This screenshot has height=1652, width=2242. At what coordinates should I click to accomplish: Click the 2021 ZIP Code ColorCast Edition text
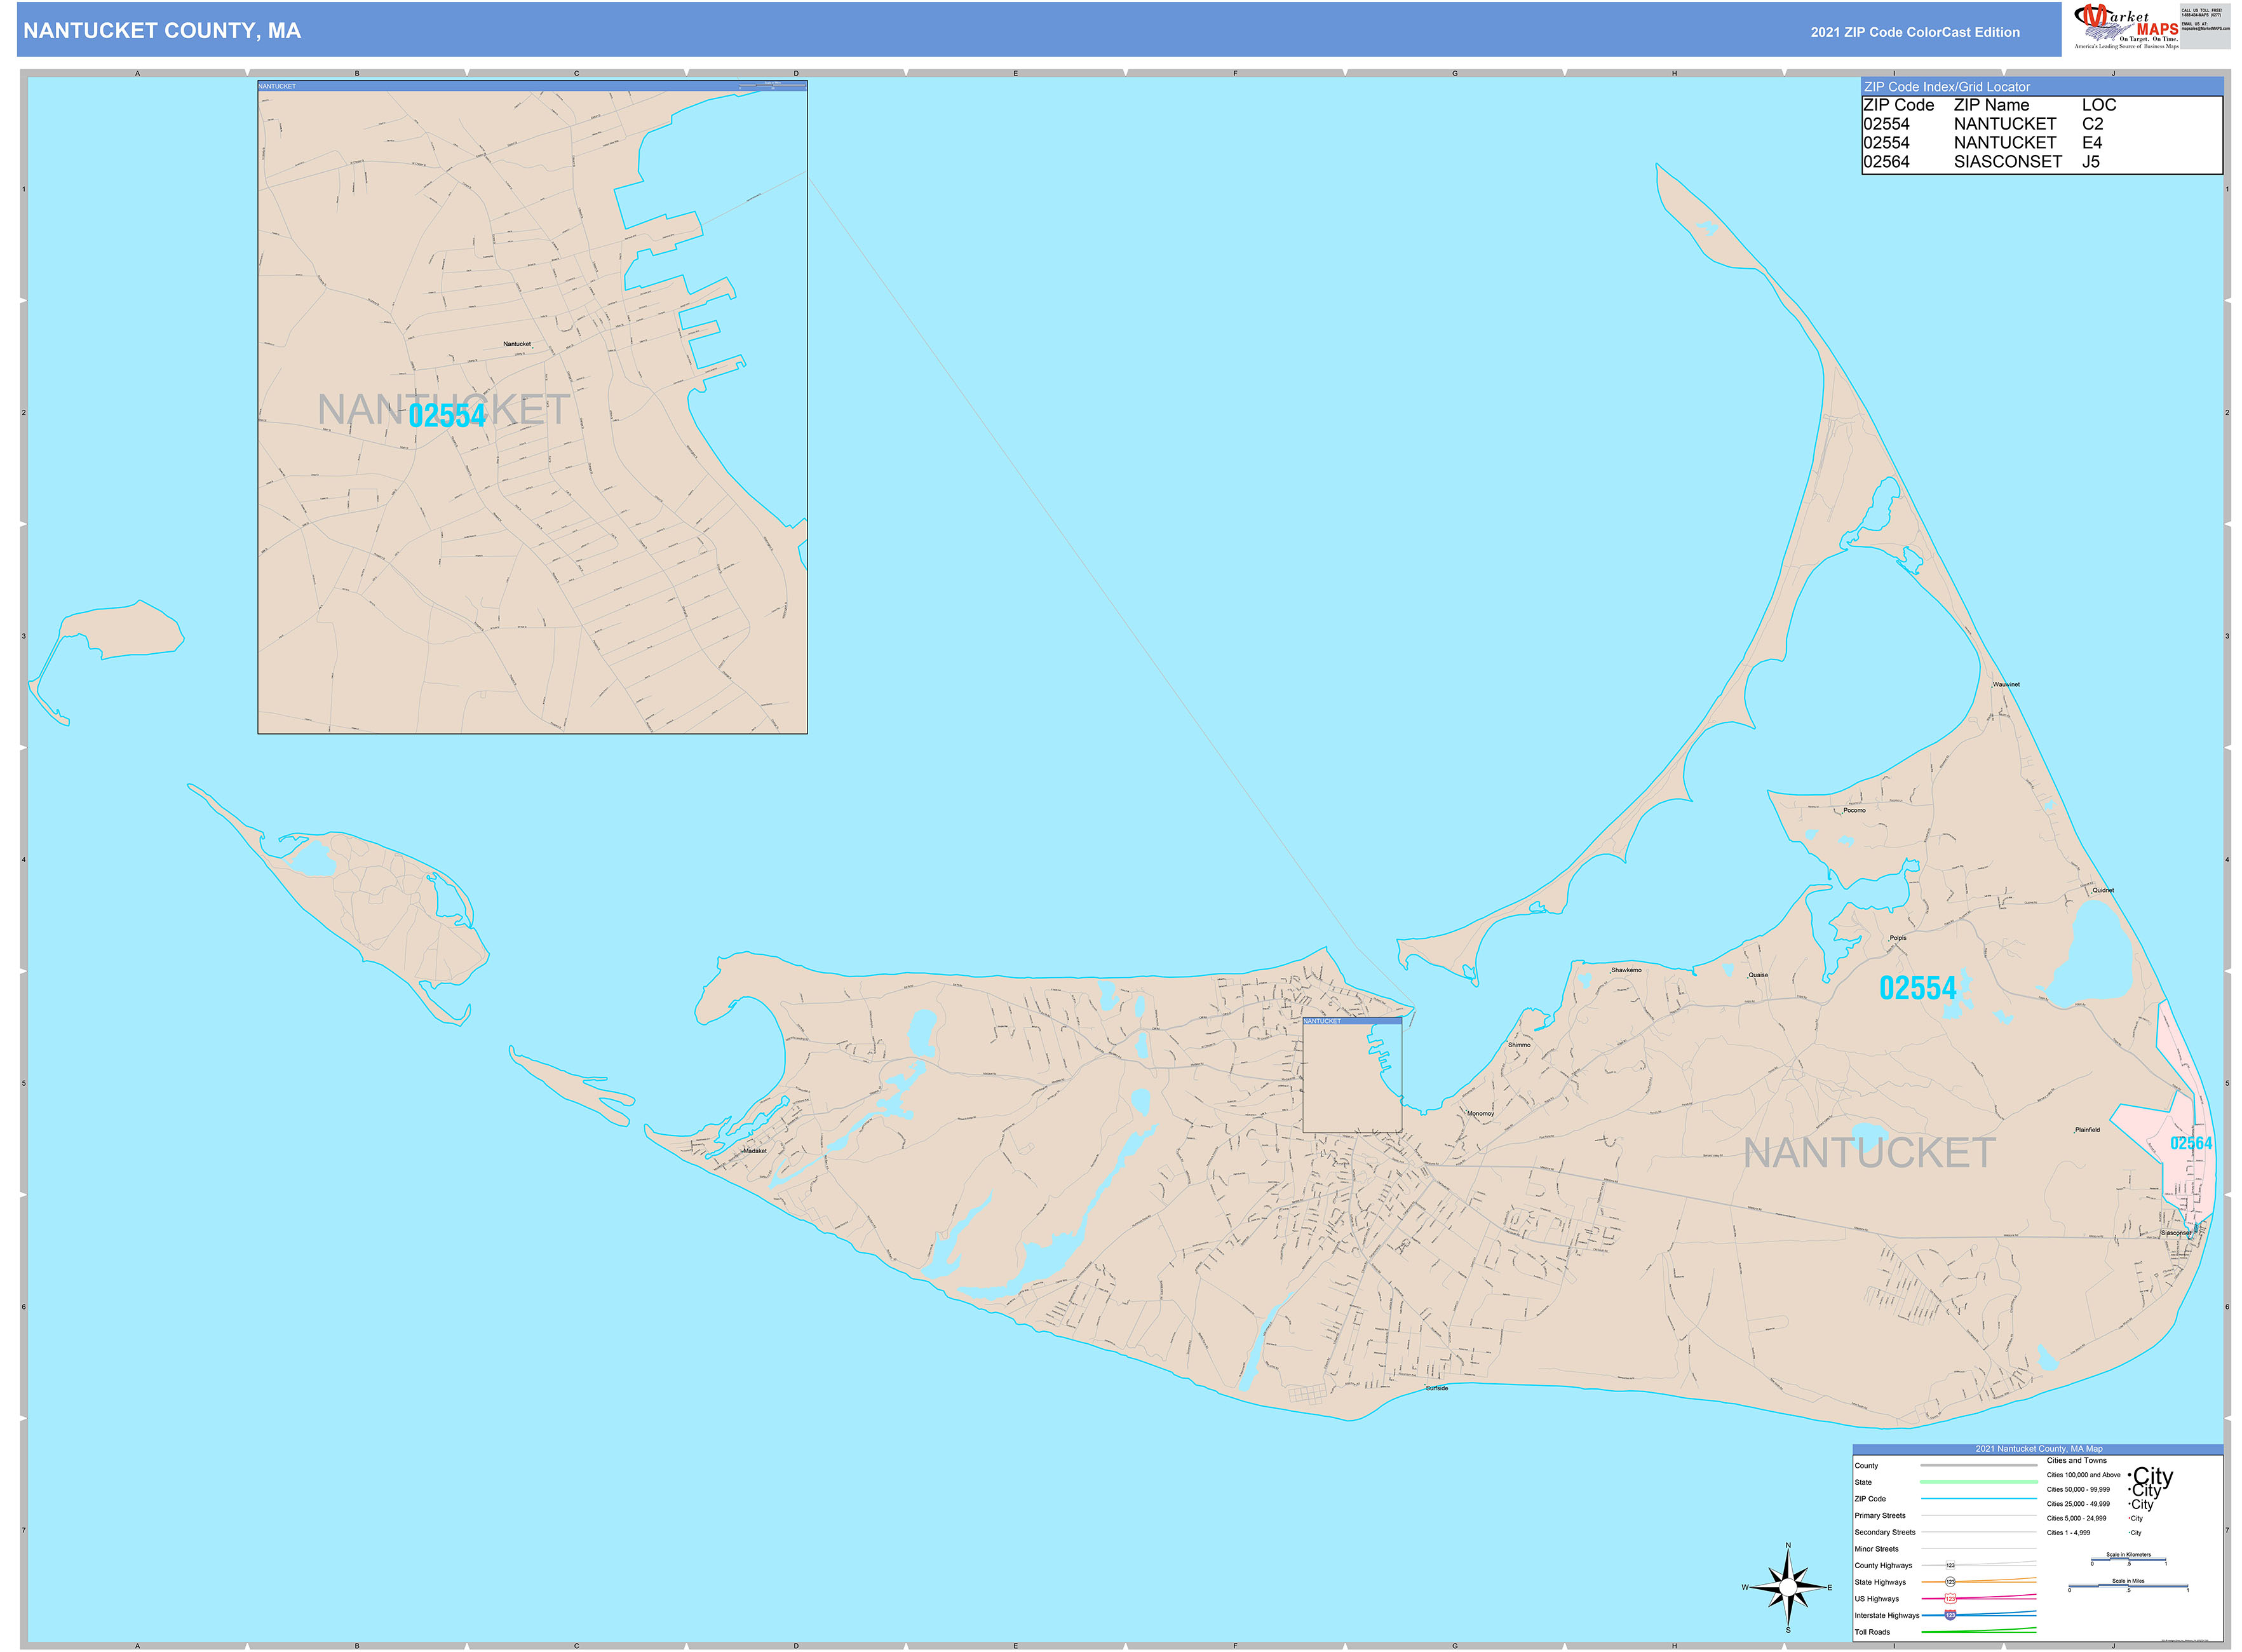click(1915, 32)
